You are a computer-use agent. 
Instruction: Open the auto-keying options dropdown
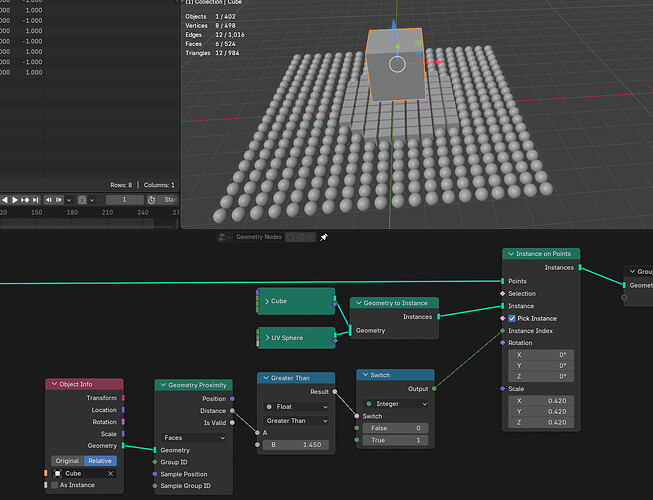tap(92, 200)
